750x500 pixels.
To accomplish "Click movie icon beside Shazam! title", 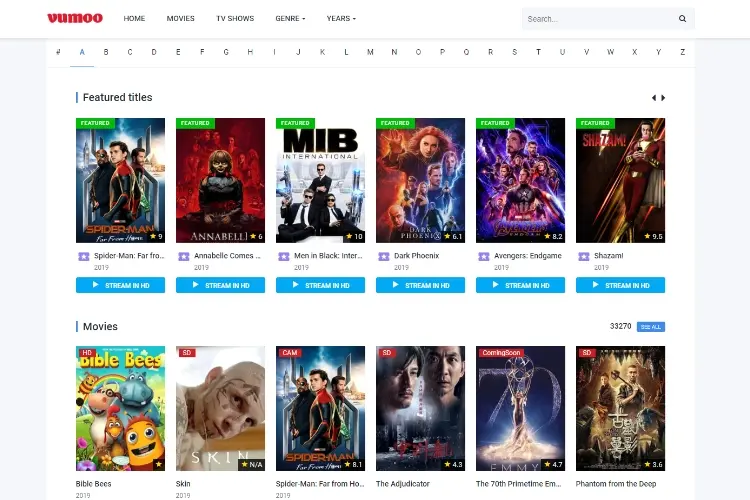I will pyautogui.click(x=584, y=256).
